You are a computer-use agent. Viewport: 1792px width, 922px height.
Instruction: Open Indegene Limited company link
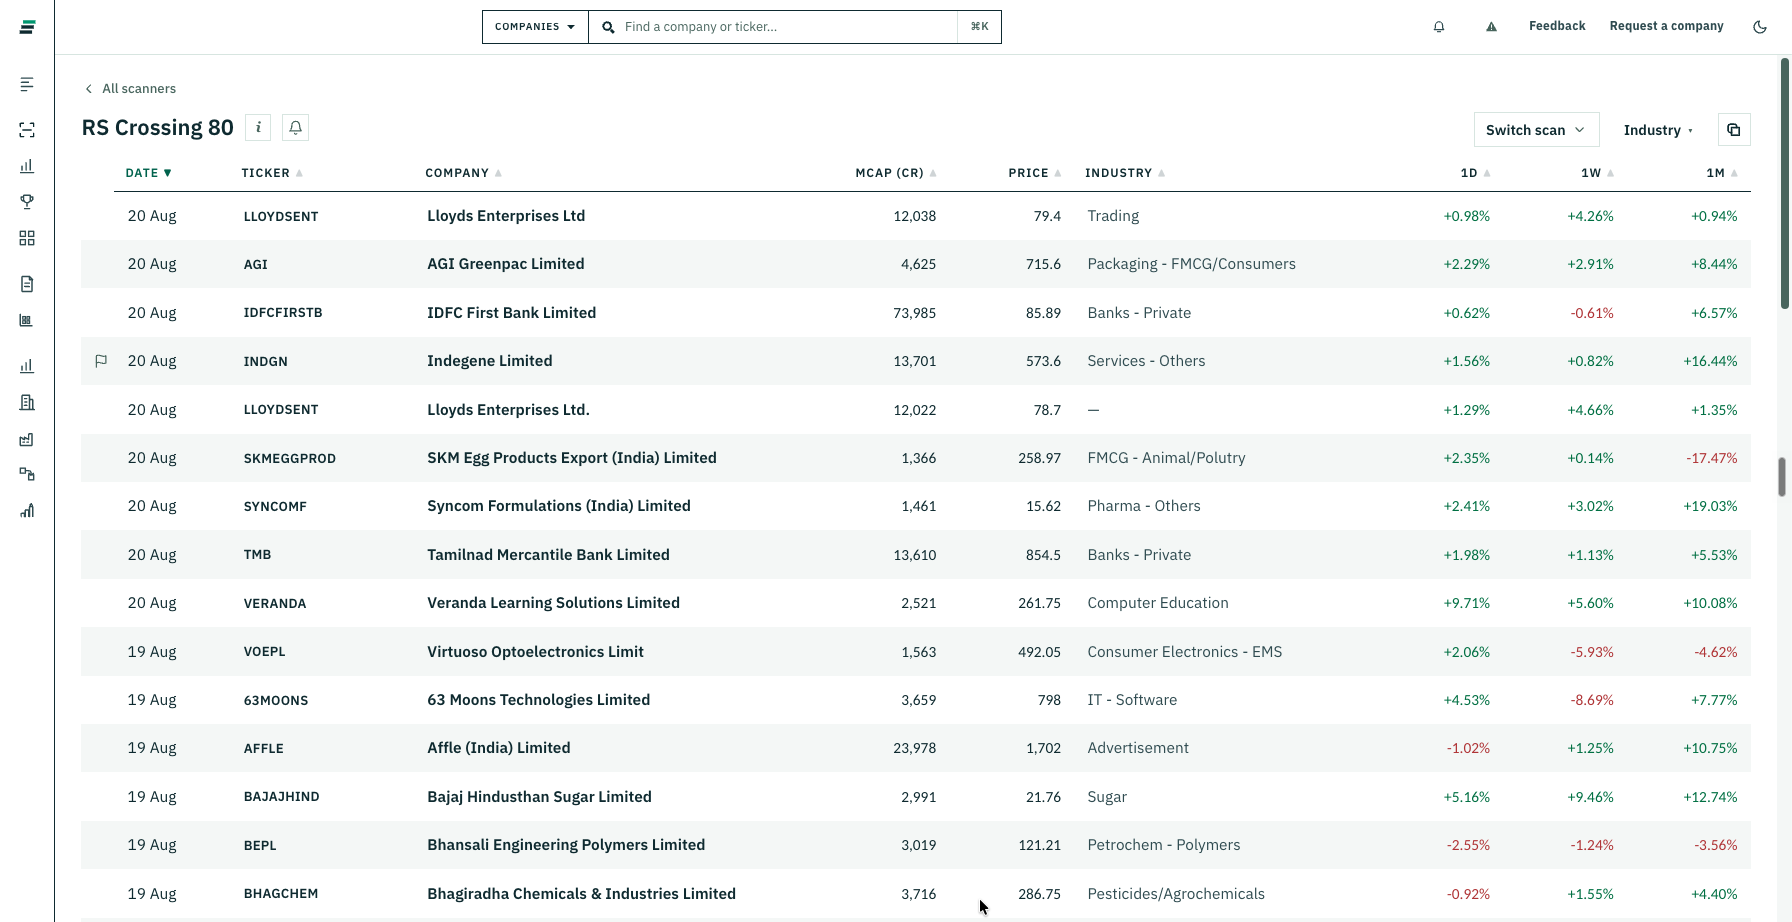tap(490, 361)
